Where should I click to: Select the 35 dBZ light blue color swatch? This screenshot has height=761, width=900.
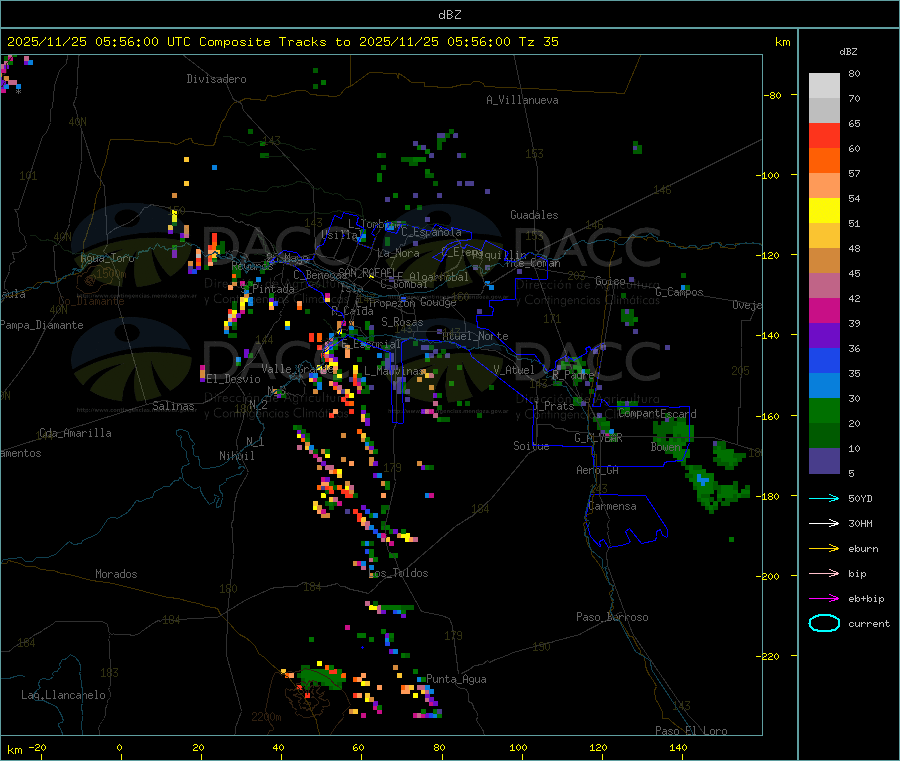[824, 386]
